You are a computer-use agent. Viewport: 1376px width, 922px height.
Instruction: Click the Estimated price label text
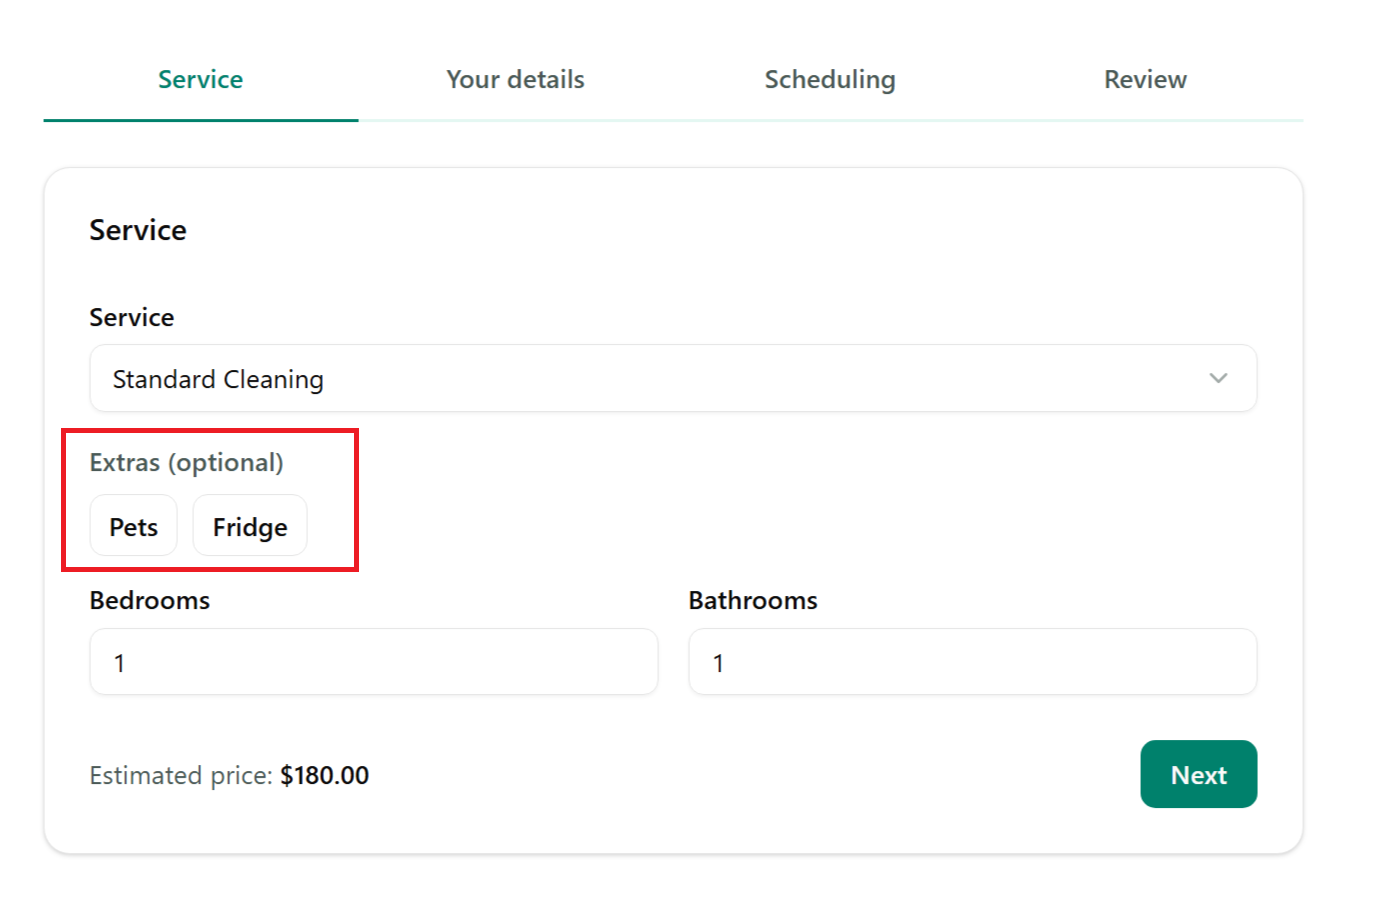(x=180, y=775)
